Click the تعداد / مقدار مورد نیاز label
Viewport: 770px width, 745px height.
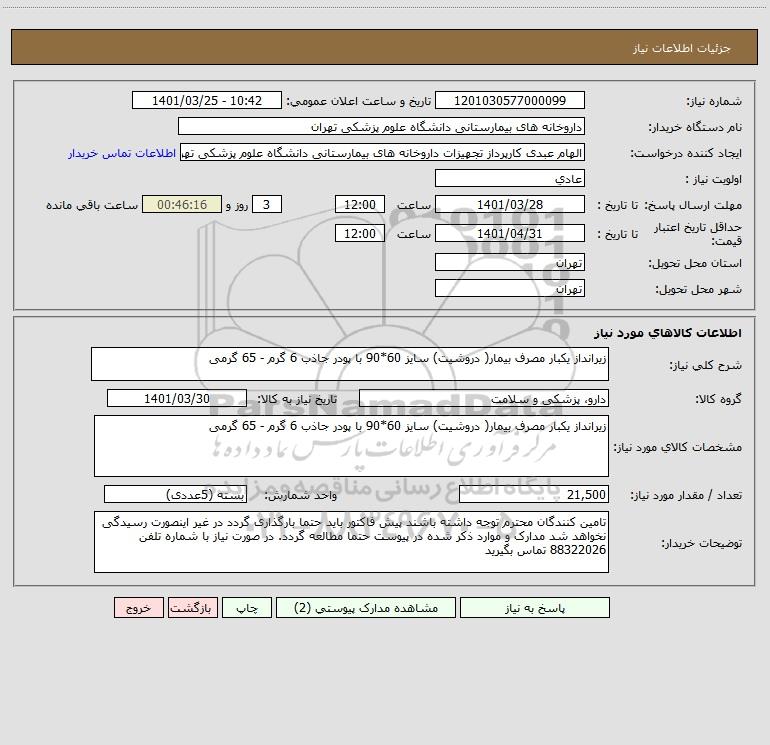click(x=686, y=496)
